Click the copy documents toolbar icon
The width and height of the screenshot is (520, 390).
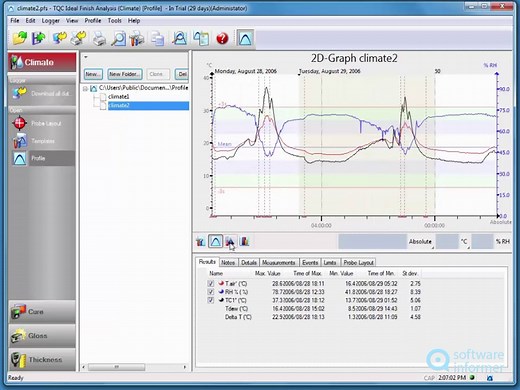tap(157, 38)
